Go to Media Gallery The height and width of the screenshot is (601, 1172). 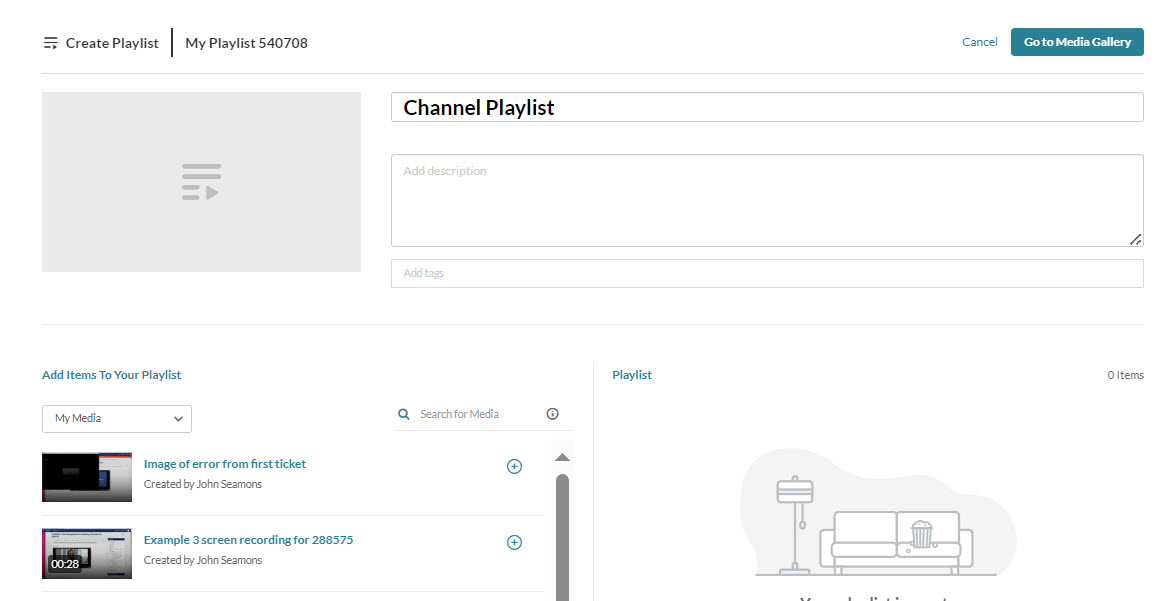point(1077,41)
